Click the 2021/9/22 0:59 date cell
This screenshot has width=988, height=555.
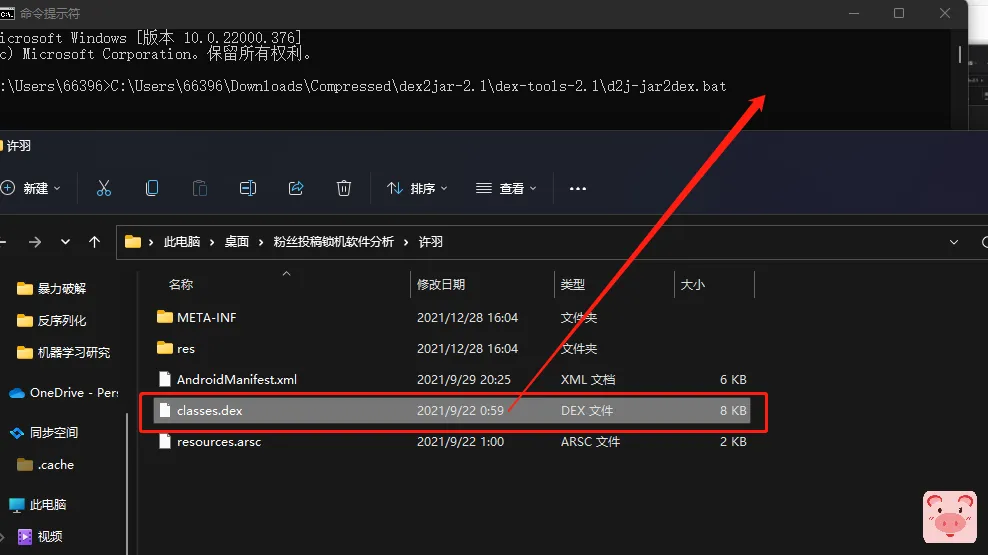460,411
